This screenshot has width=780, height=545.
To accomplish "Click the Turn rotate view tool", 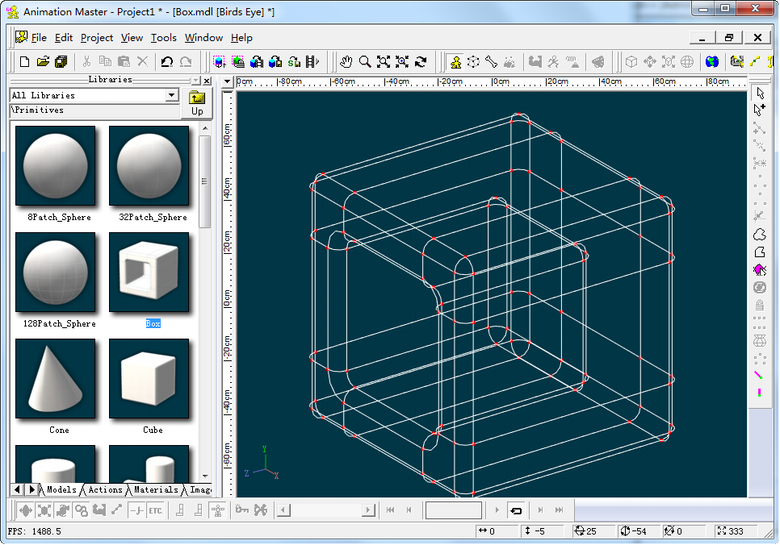I will tap(421, 62).
